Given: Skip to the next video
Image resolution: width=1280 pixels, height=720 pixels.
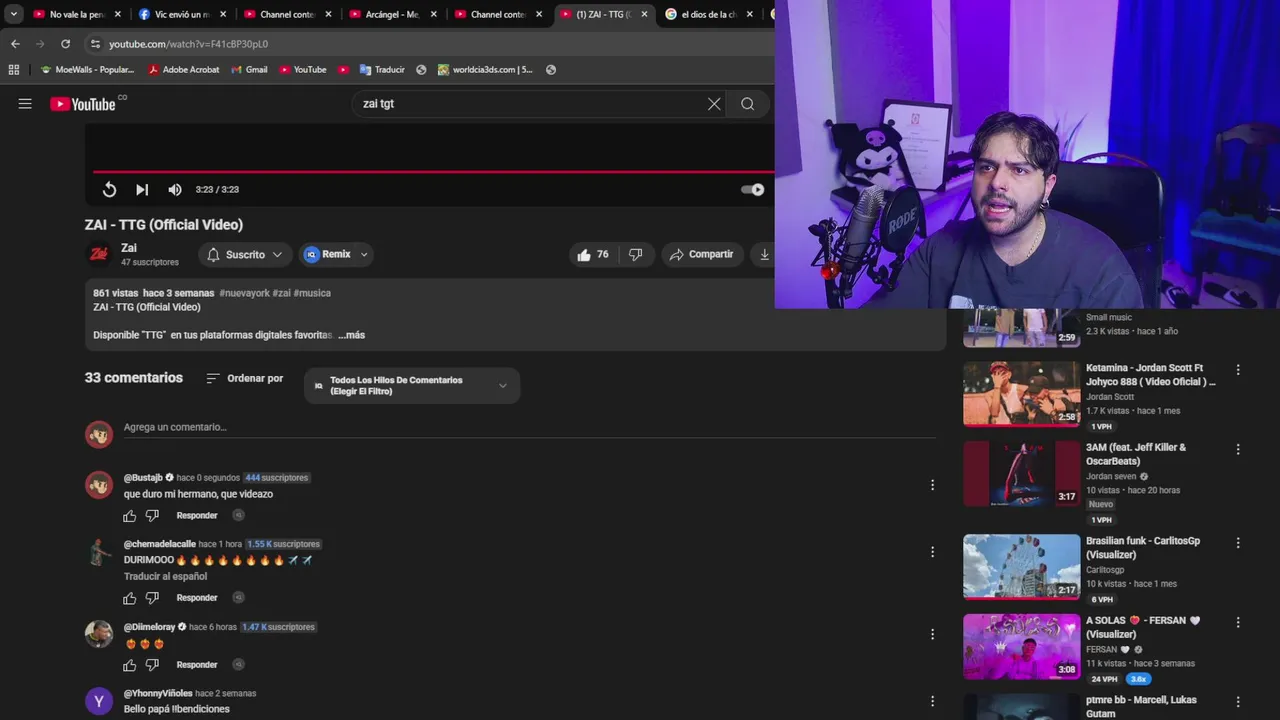Looking at the screenshot, I should click(x=142, y=190).
